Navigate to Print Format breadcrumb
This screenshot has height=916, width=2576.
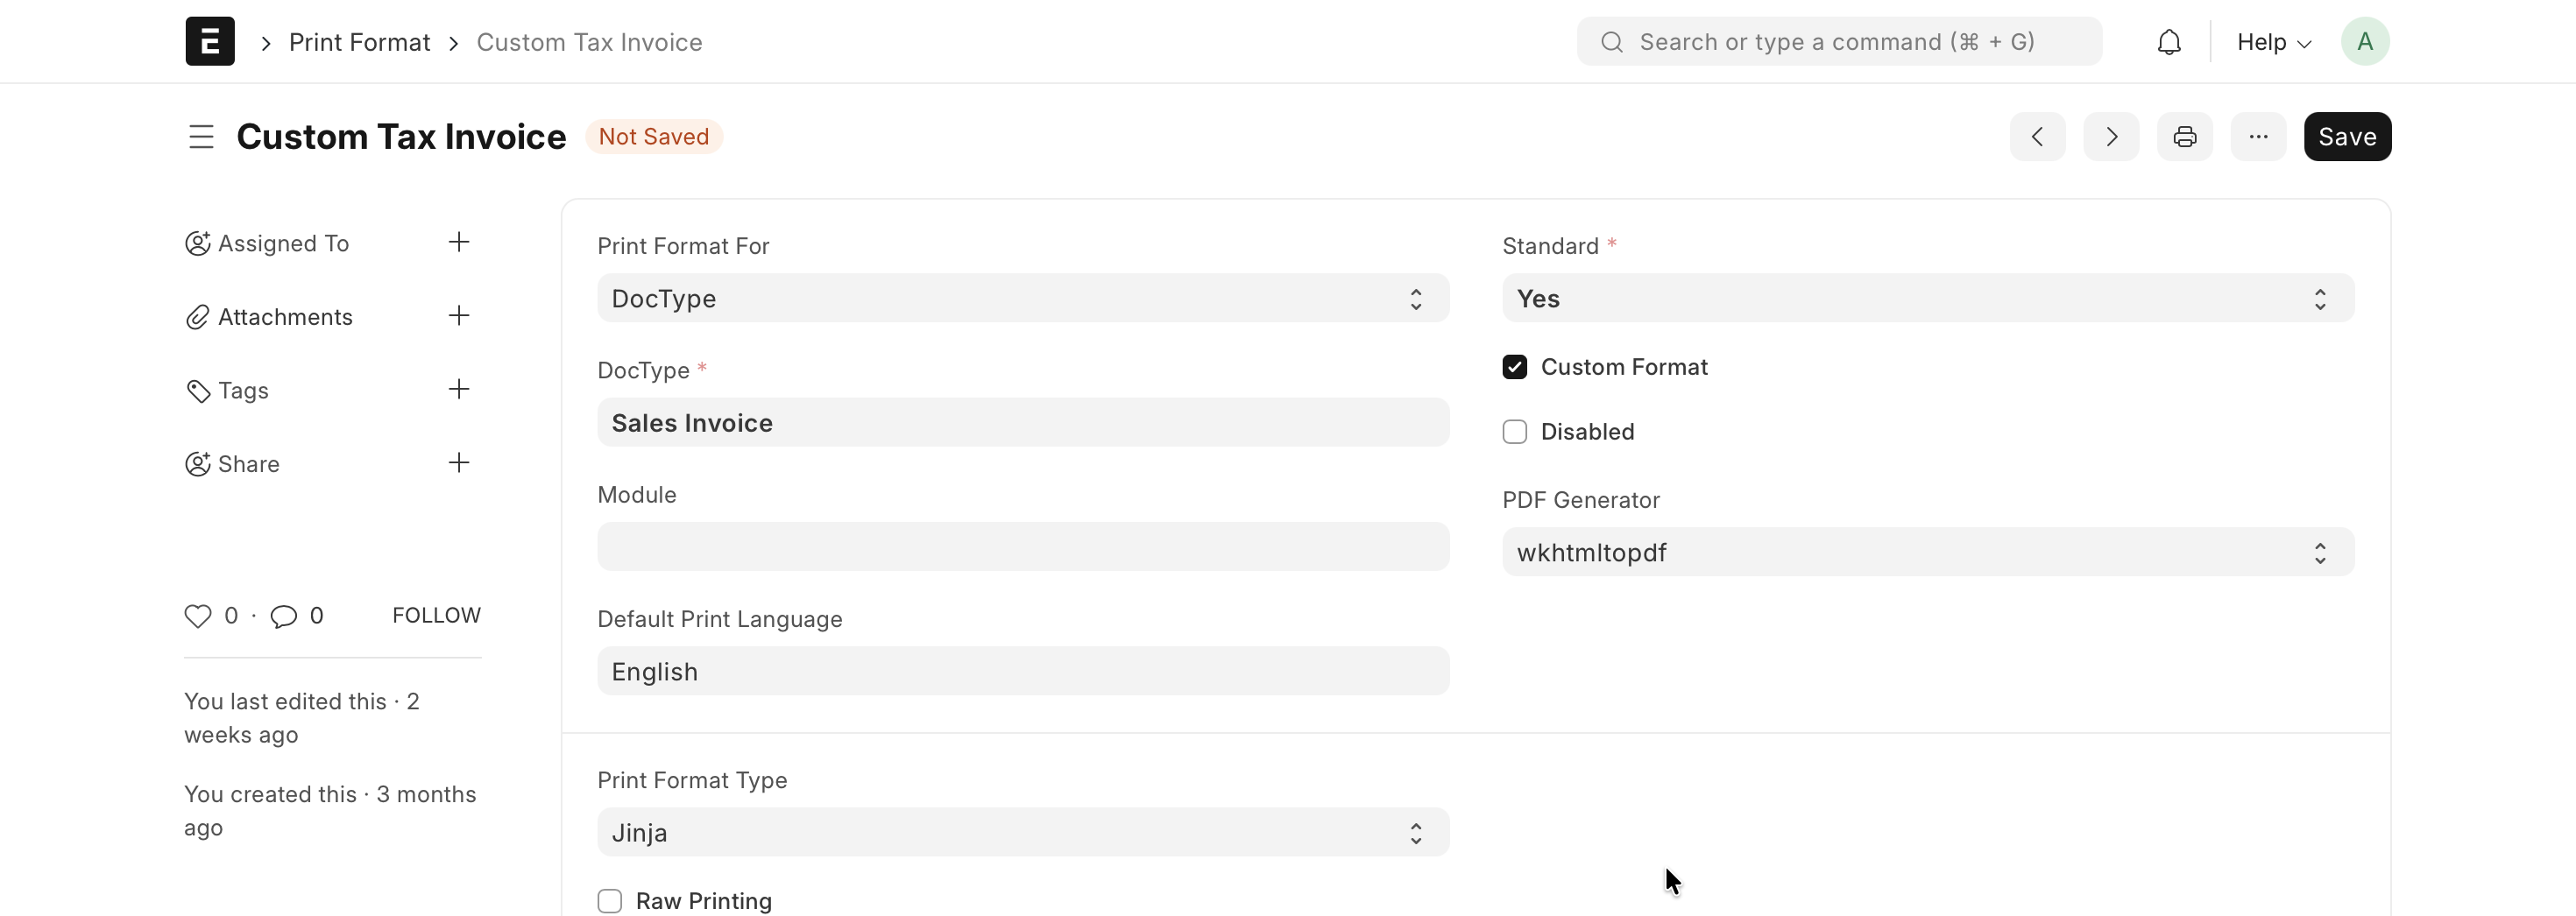coord(359,42)
